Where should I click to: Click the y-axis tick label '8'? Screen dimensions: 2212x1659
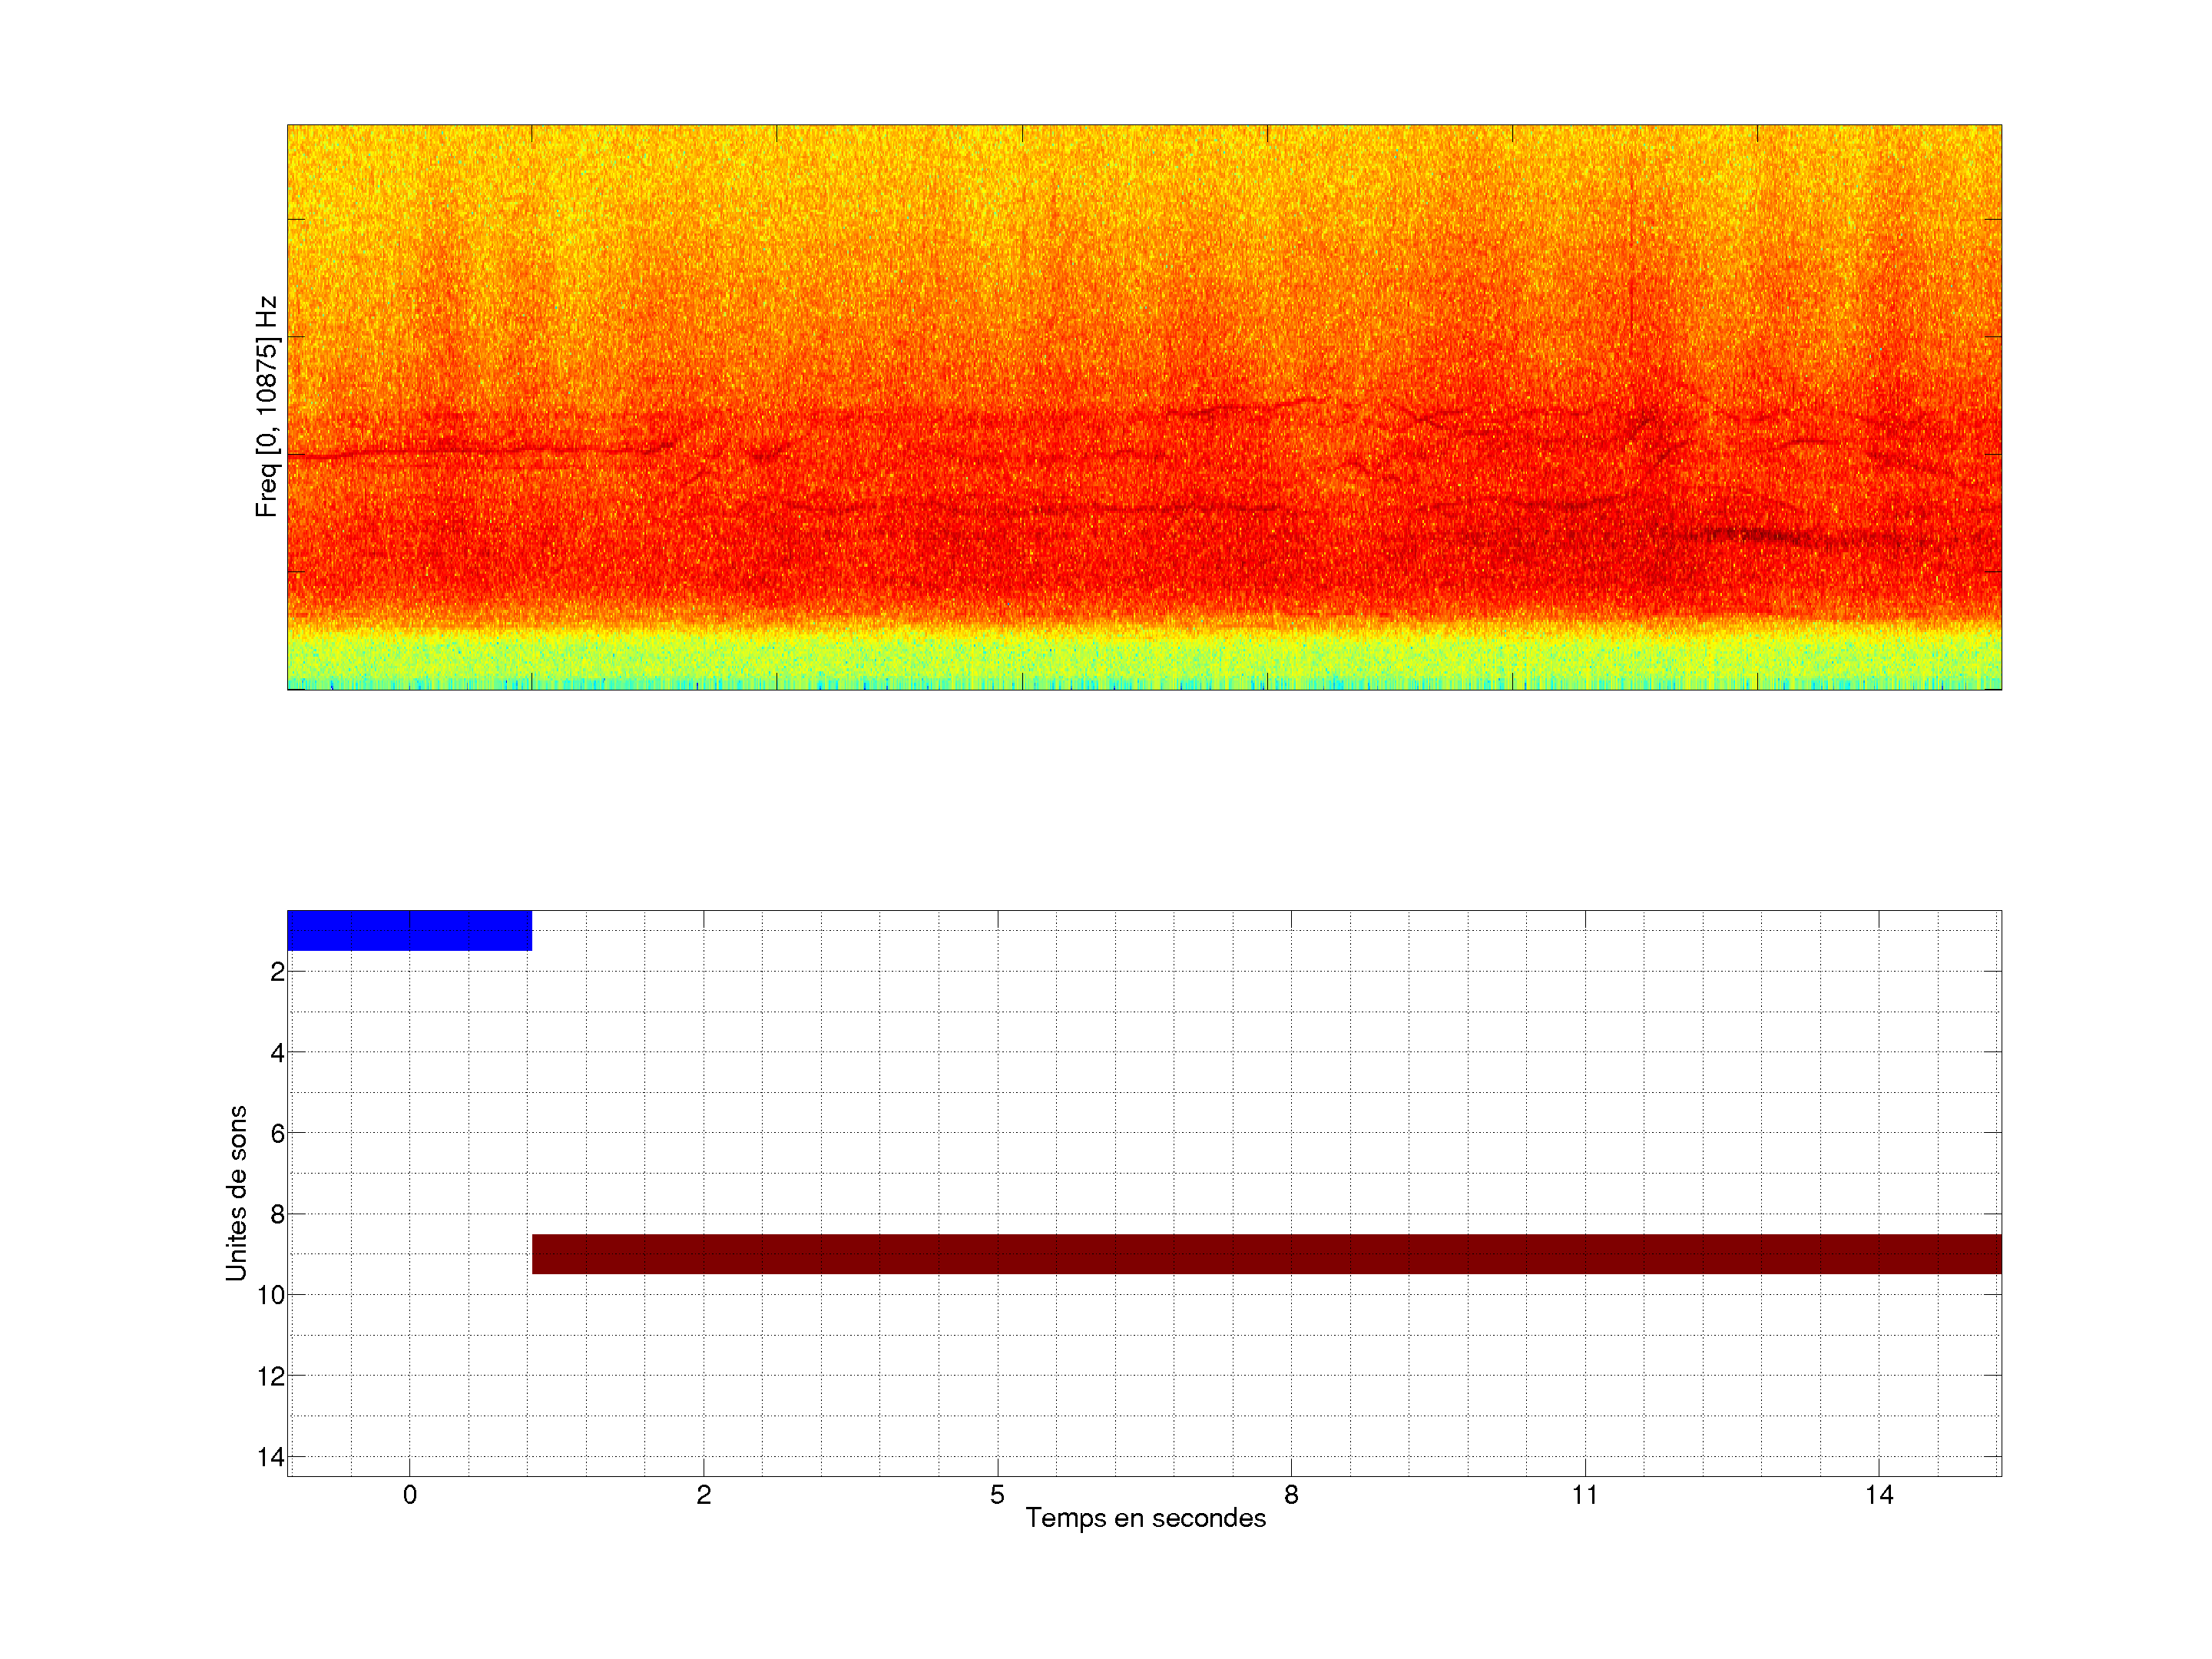pos(277,1214)
